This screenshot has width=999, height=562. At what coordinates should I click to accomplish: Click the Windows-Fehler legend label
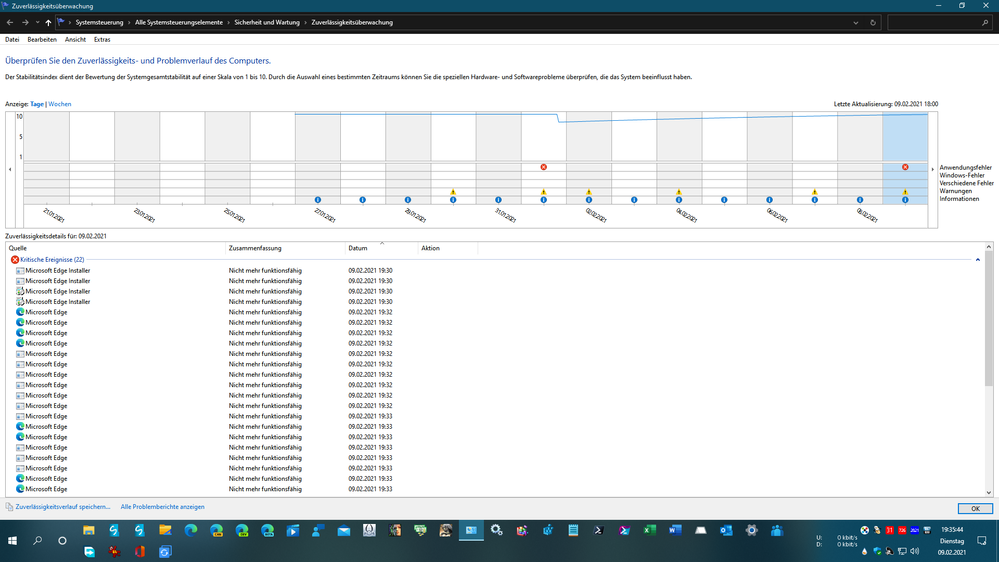point(962,175)
